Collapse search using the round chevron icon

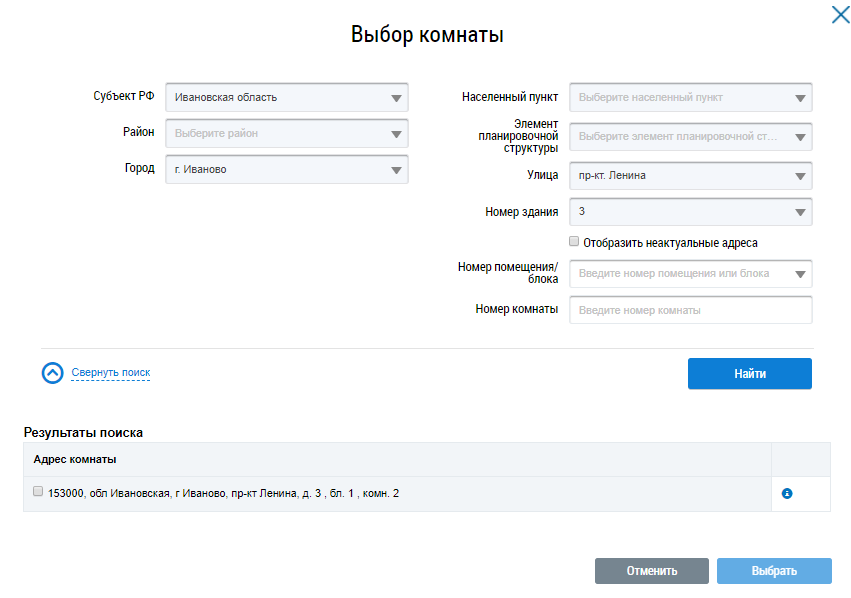click(52, 373)
